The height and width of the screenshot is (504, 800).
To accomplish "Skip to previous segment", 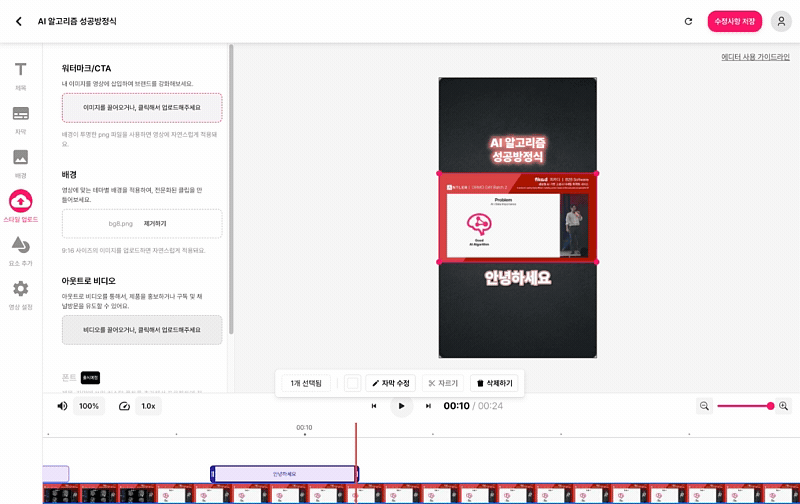I will point(374,406).
